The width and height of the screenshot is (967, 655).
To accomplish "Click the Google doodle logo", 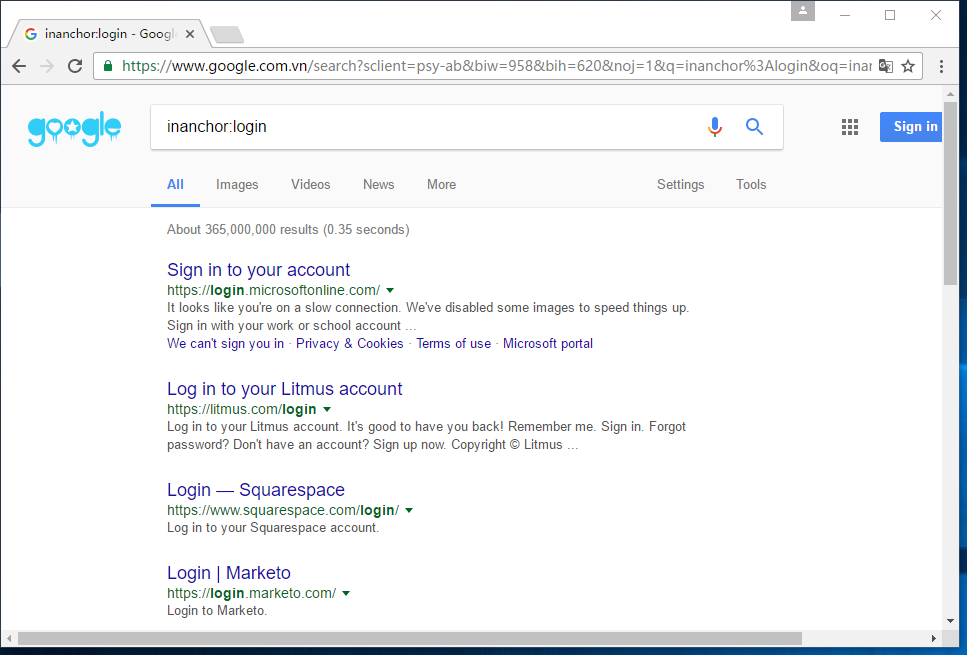I will pyautogui.click(x=74, y=128).
